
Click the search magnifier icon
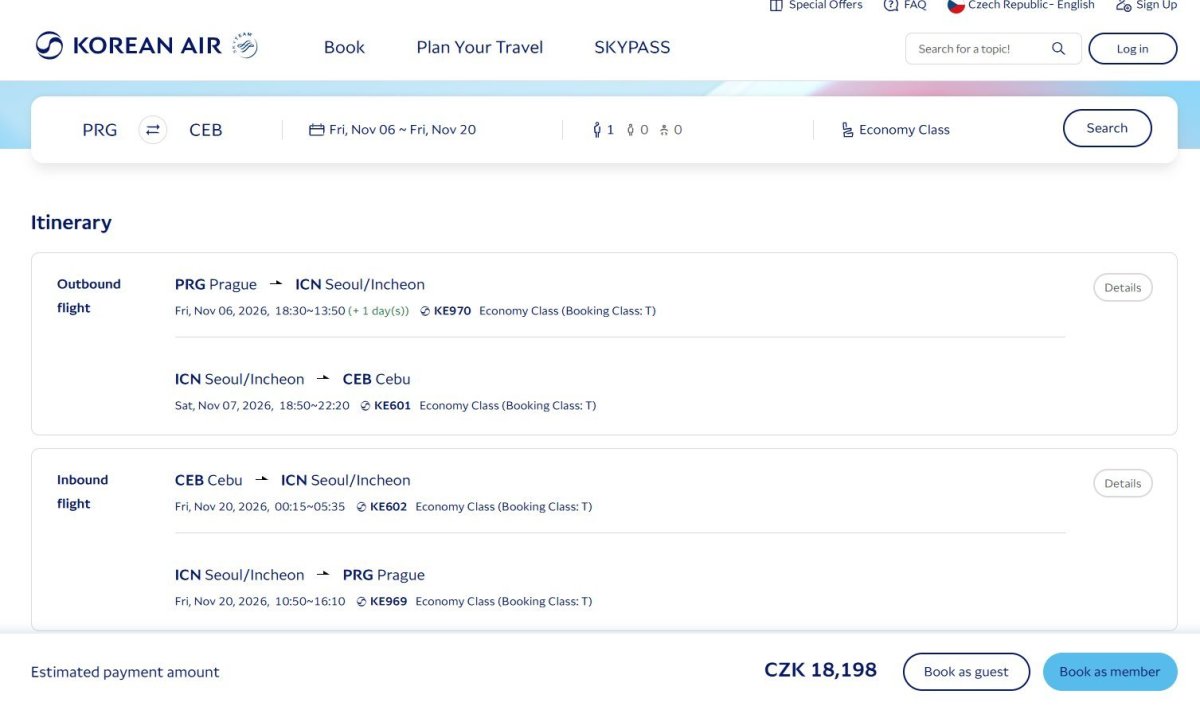click(x=1059, y=49)
